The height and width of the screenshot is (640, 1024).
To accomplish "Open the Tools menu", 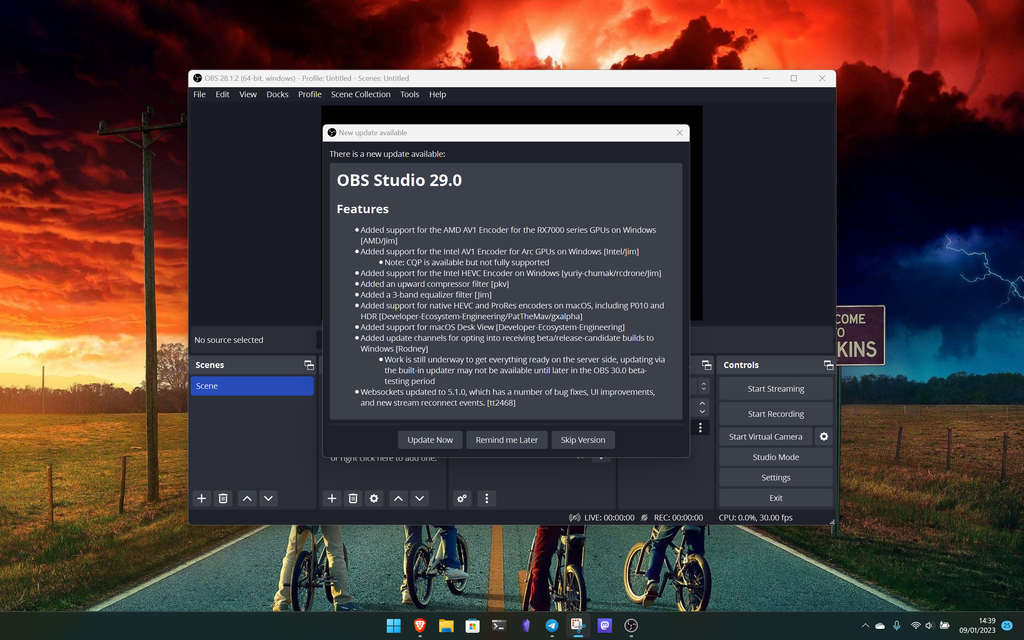I will point(408,94).
